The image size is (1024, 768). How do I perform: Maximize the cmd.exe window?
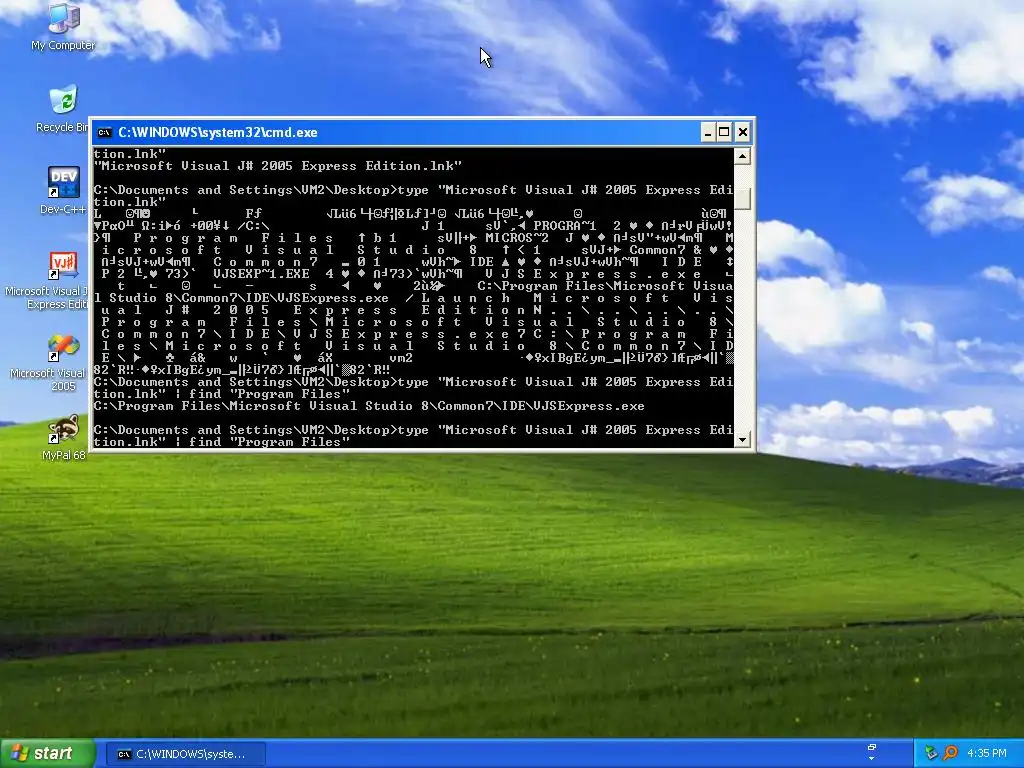(x=724, y=133)
